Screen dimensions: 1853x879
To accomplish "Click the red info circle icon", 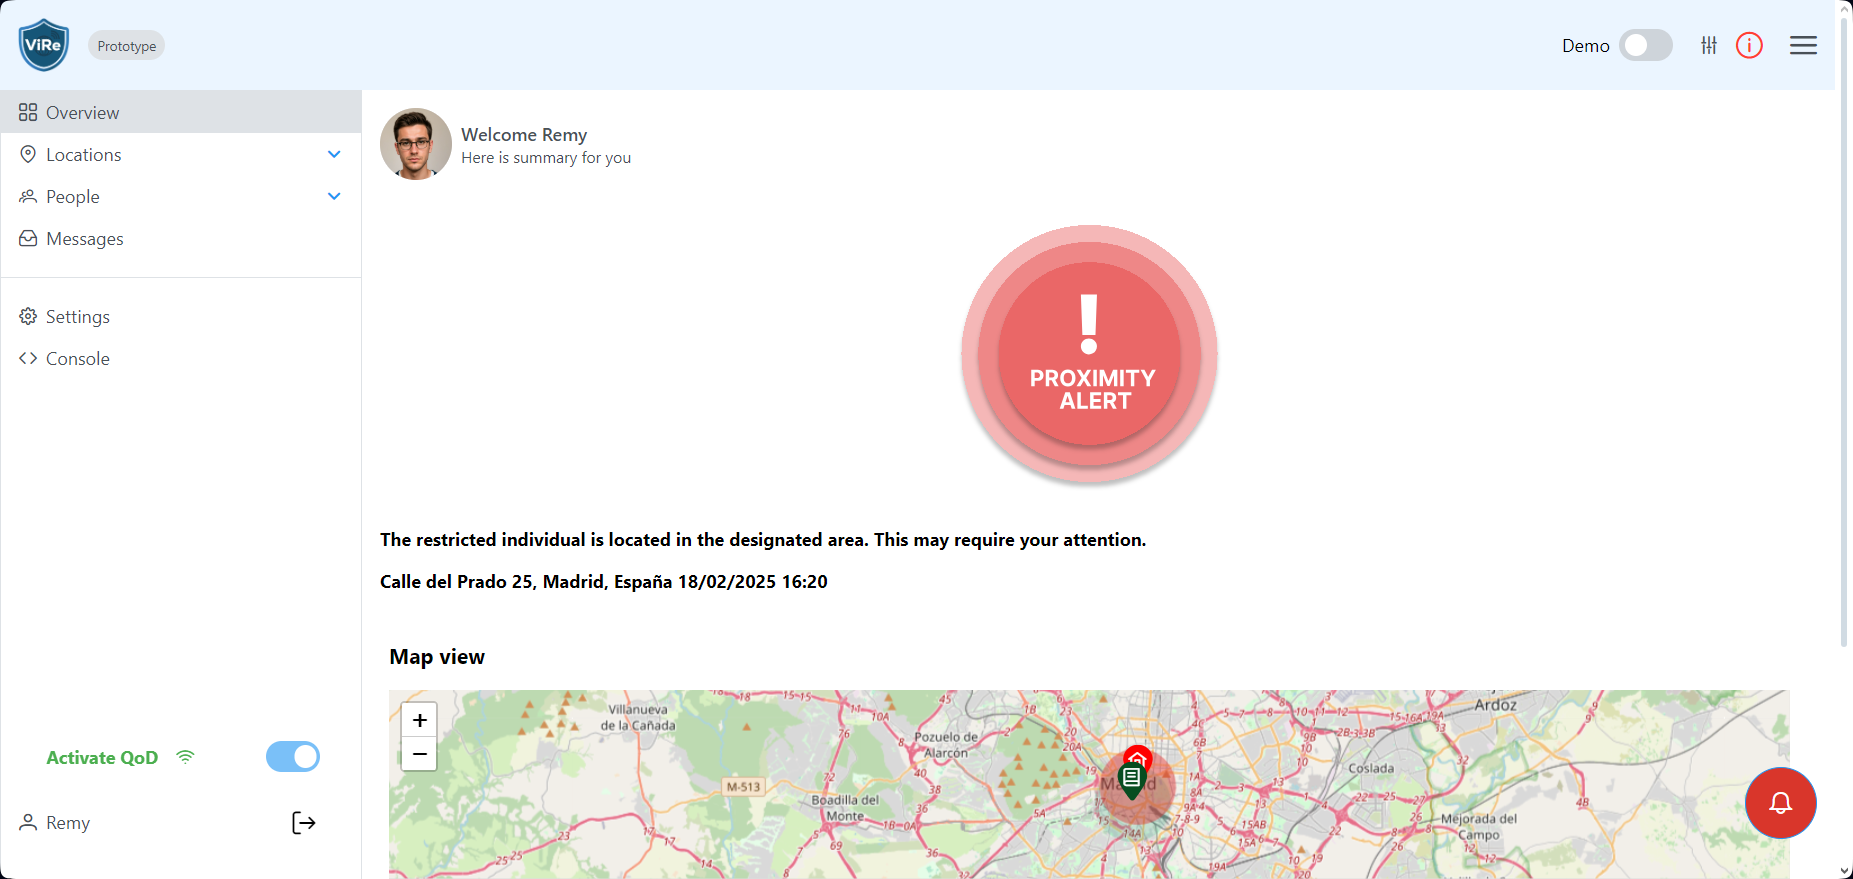I will click(x=1749, y=45).
